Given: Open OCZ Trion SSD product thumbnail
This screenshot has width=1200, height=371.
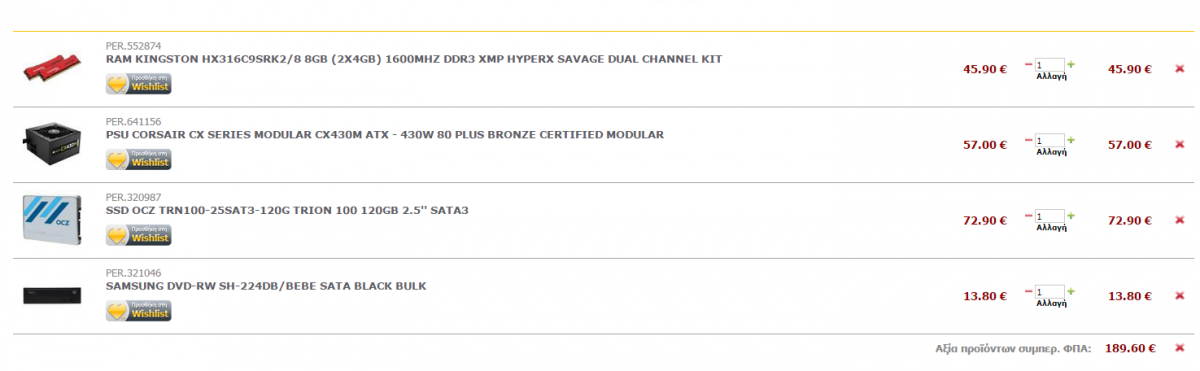Looking at the screenshot, I should [50, 221].
